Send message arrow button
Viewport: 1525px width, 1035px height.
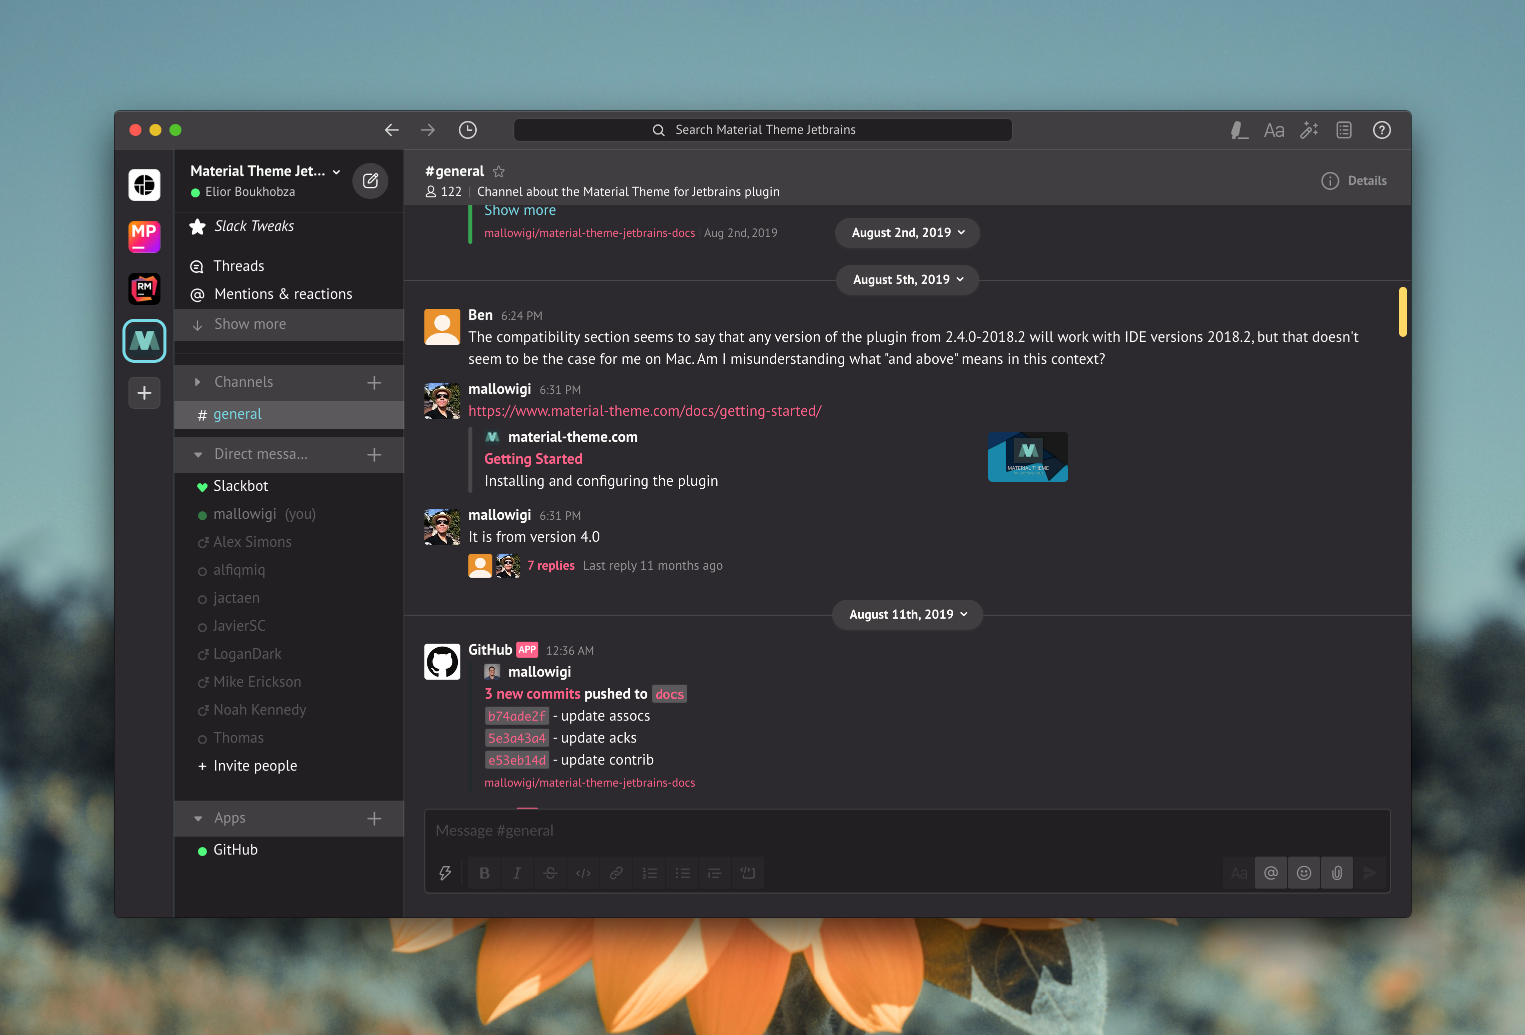[1370, 873]
